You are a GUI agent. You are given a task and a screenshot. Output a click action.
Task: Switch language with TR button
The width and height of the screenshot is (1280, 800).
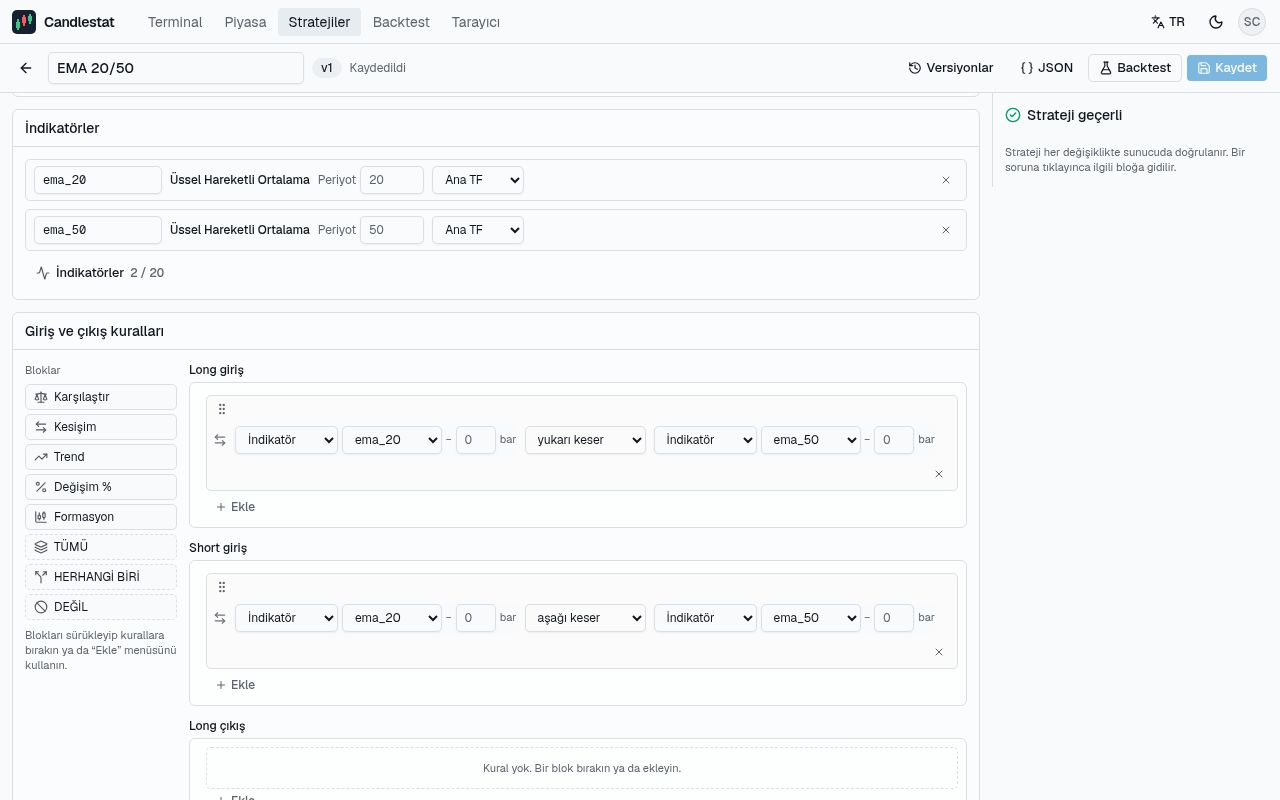click(1168, 22)
